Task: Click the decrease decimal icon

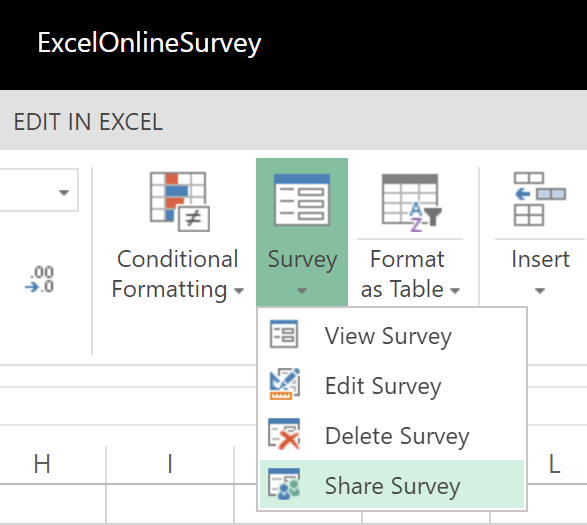Action: pyautogui.click(x=40, y=279)
